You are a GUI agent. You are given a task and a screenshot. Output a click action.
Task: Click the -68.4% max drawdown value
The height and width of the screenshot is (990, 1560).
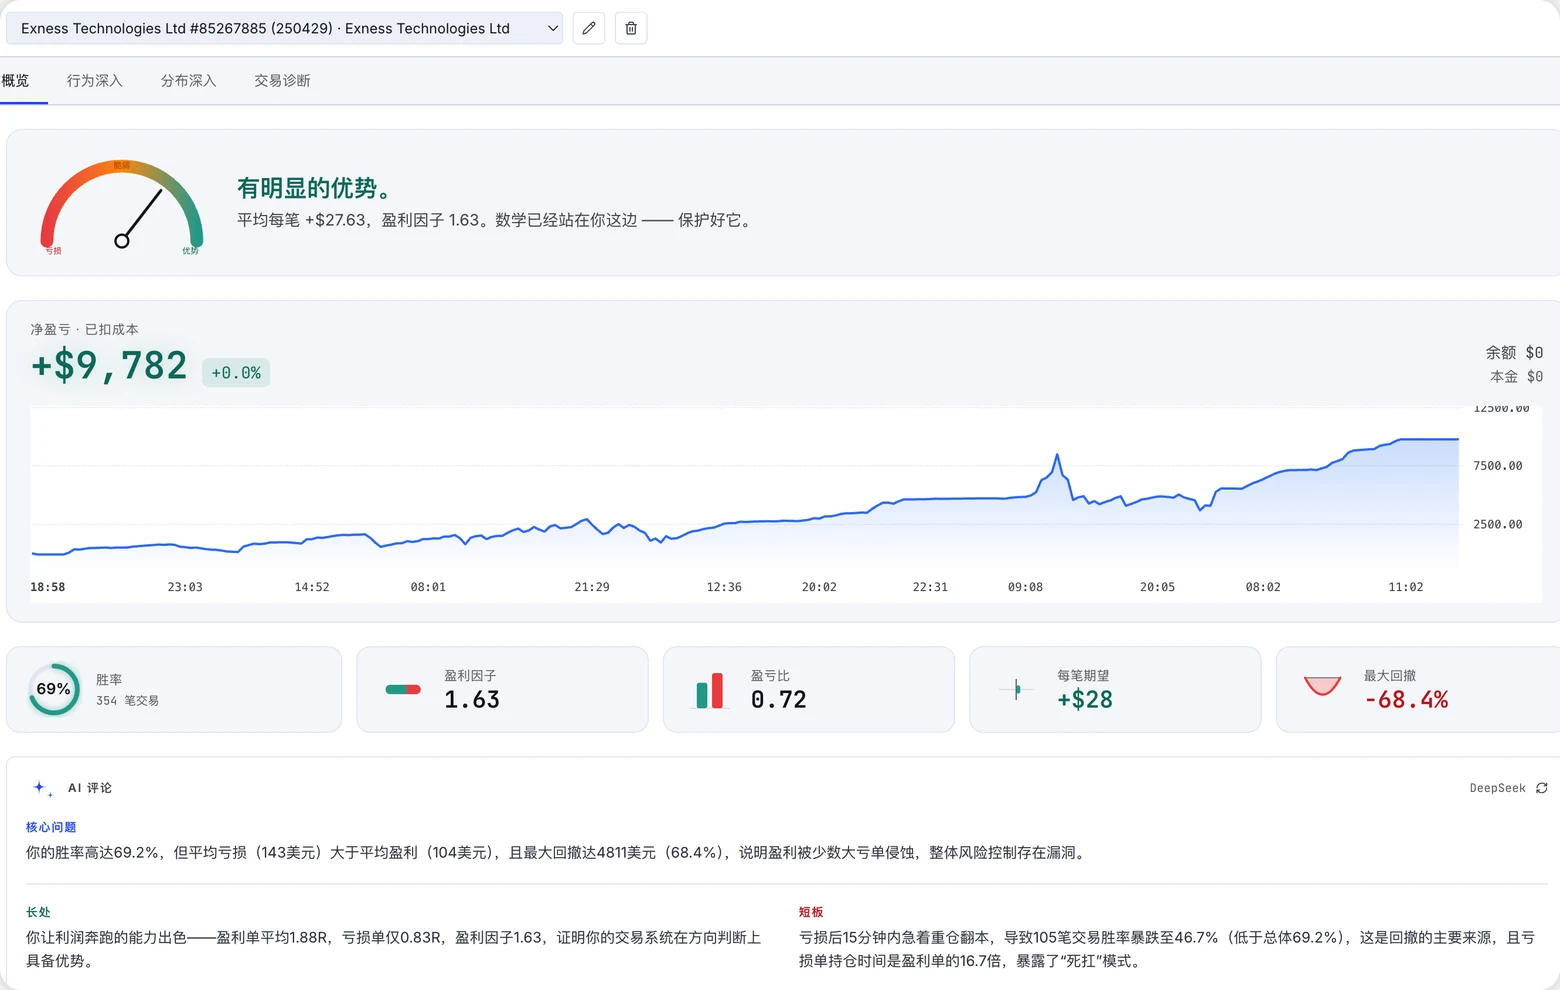click(1406, 700)
